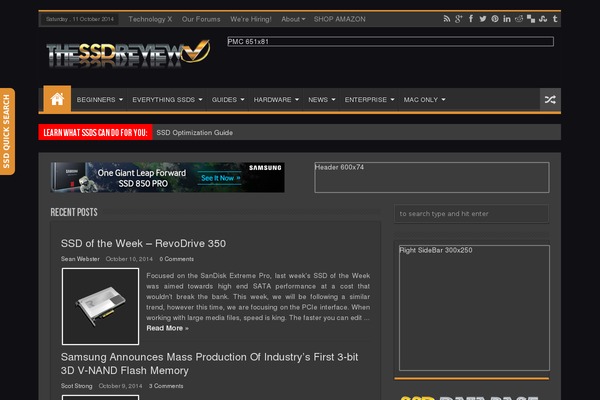
Task: Open 0 Comments on RevoDrive post
Action: [176, 259]
